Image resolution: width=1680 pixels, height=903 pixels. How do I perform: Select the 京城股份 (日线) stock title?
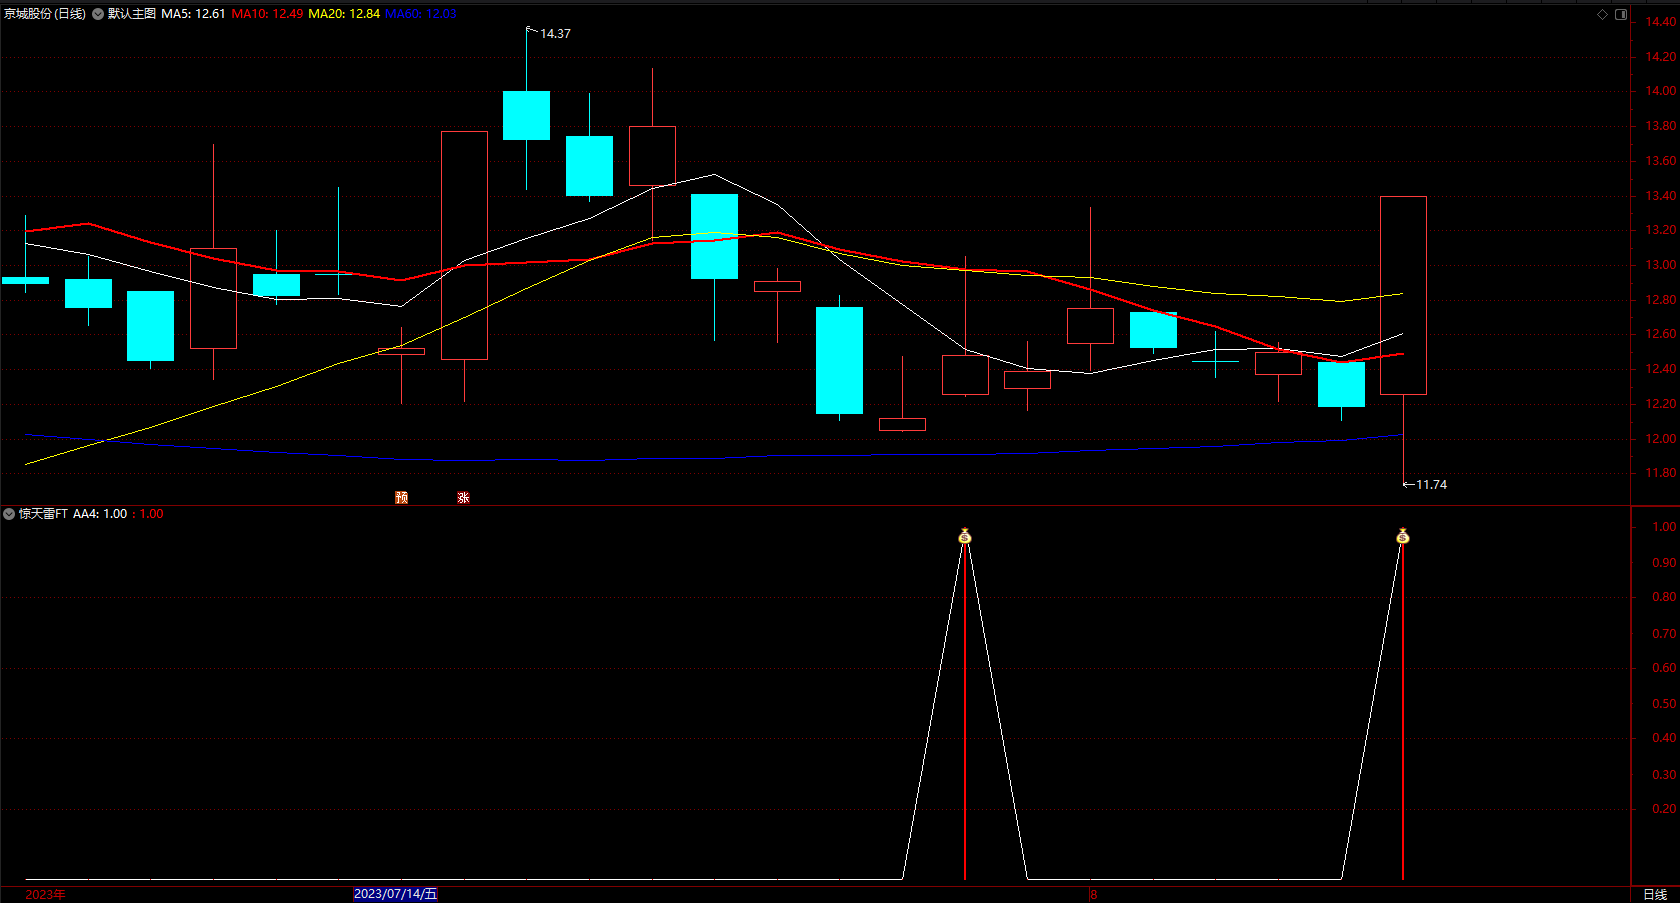click(x=45, y=14)
